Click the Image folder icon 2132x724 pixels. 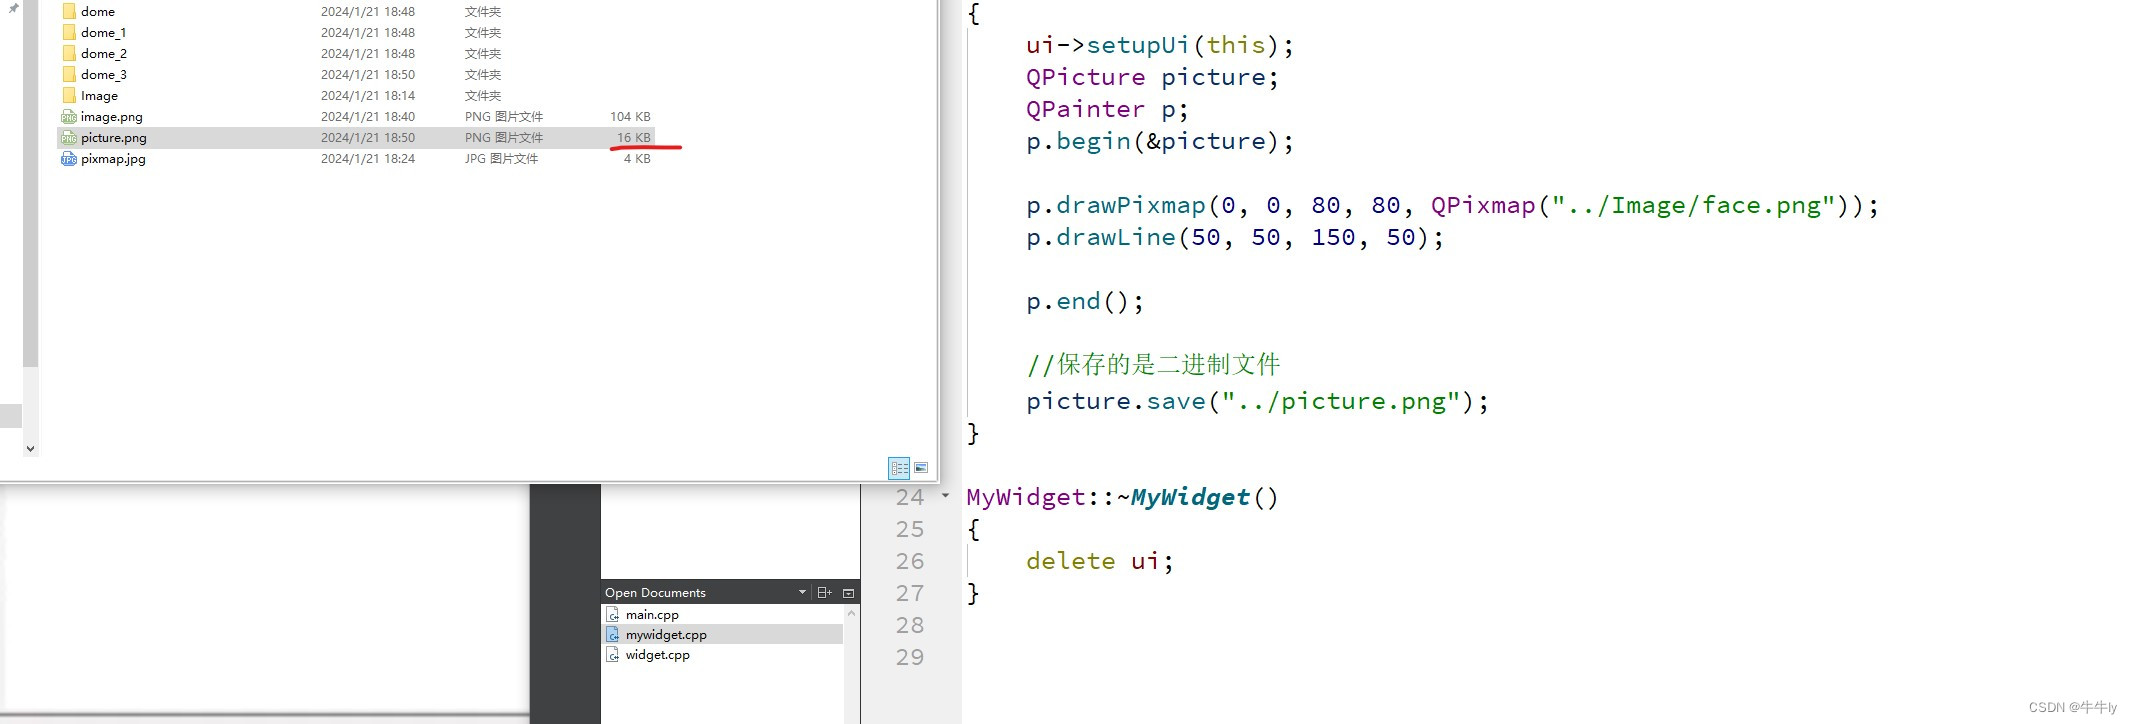(69, 95)
